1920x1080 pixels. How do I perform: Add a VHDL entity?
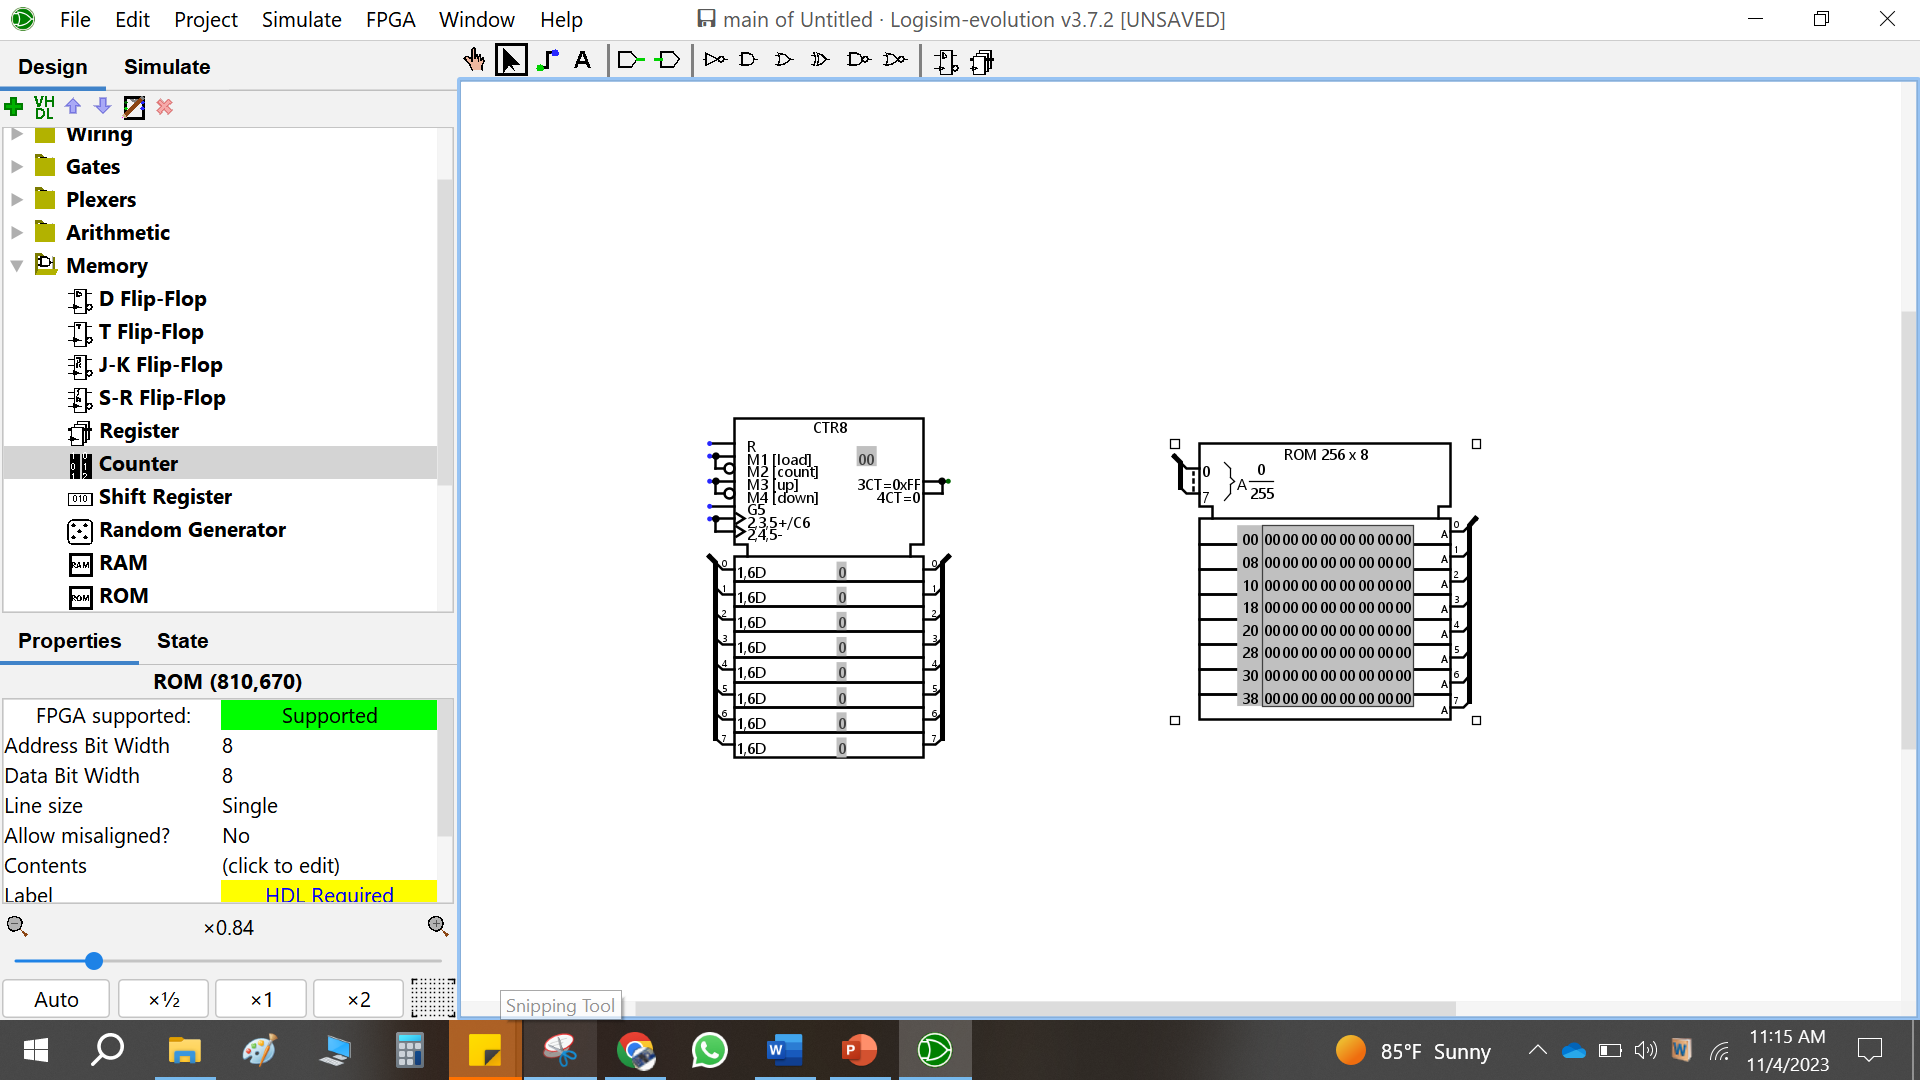(44, 107)
